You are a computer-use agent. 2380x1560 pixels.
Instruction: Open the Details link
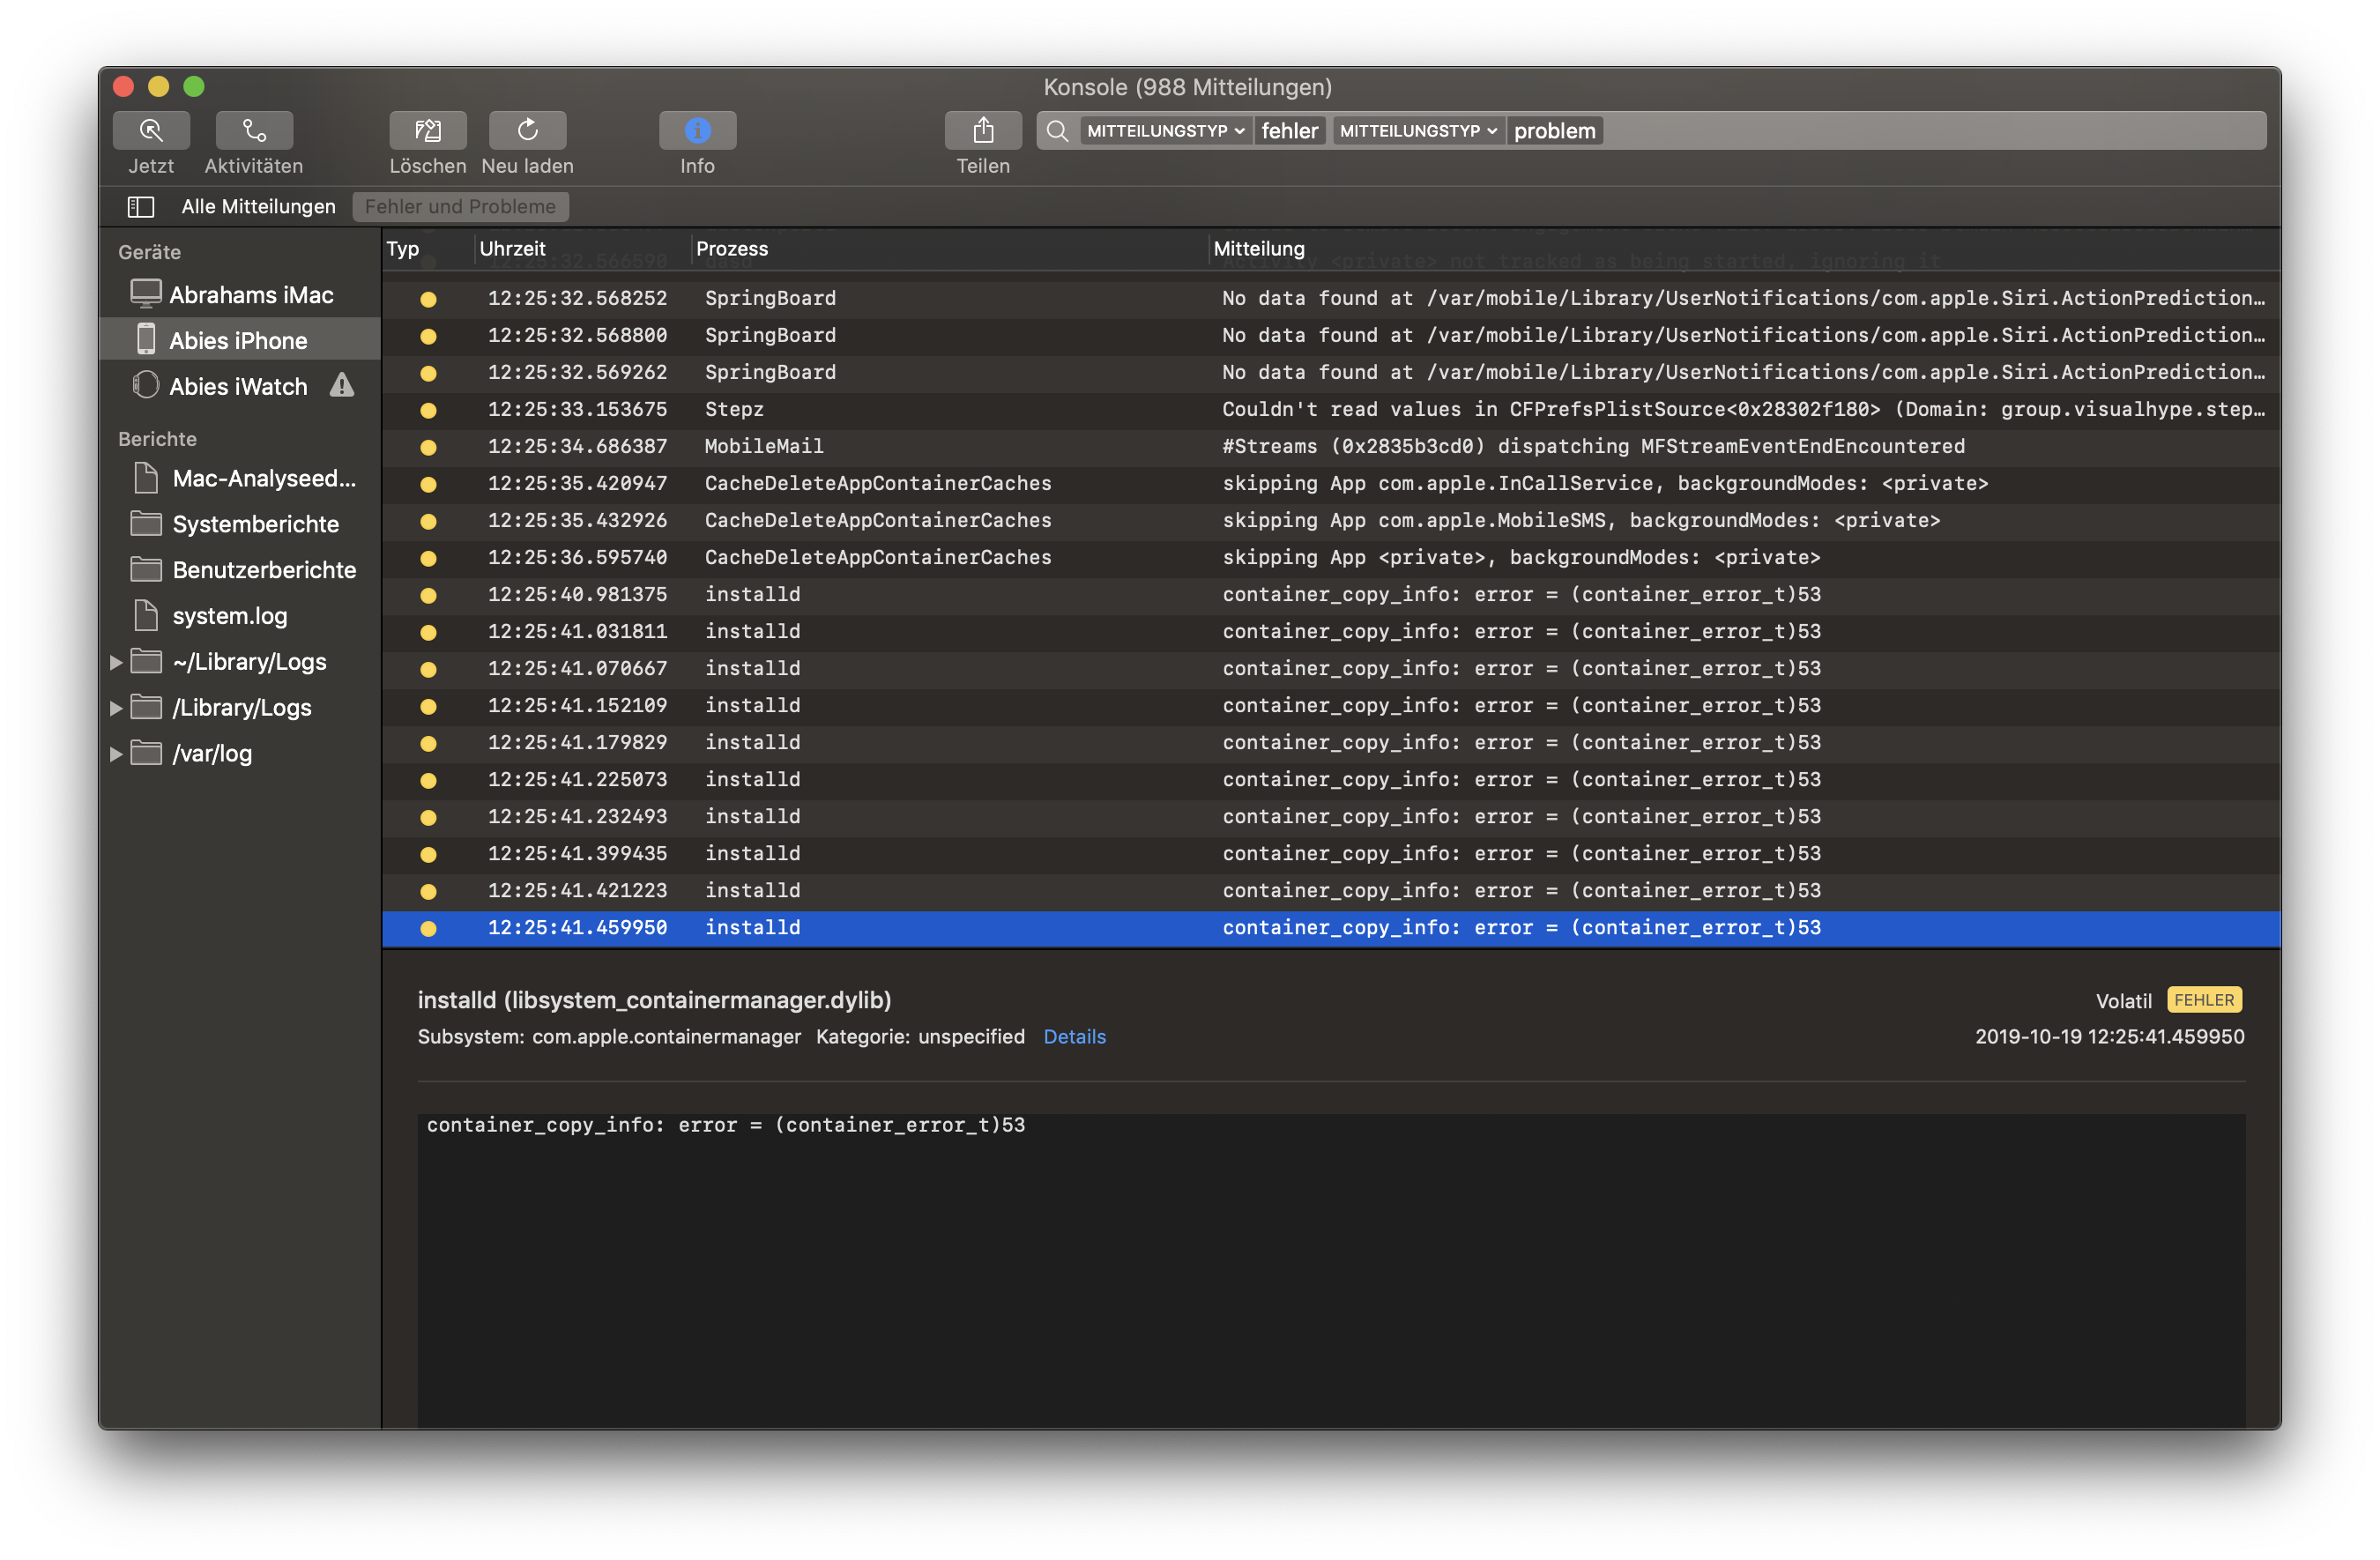click(x=1074, y=1037)
